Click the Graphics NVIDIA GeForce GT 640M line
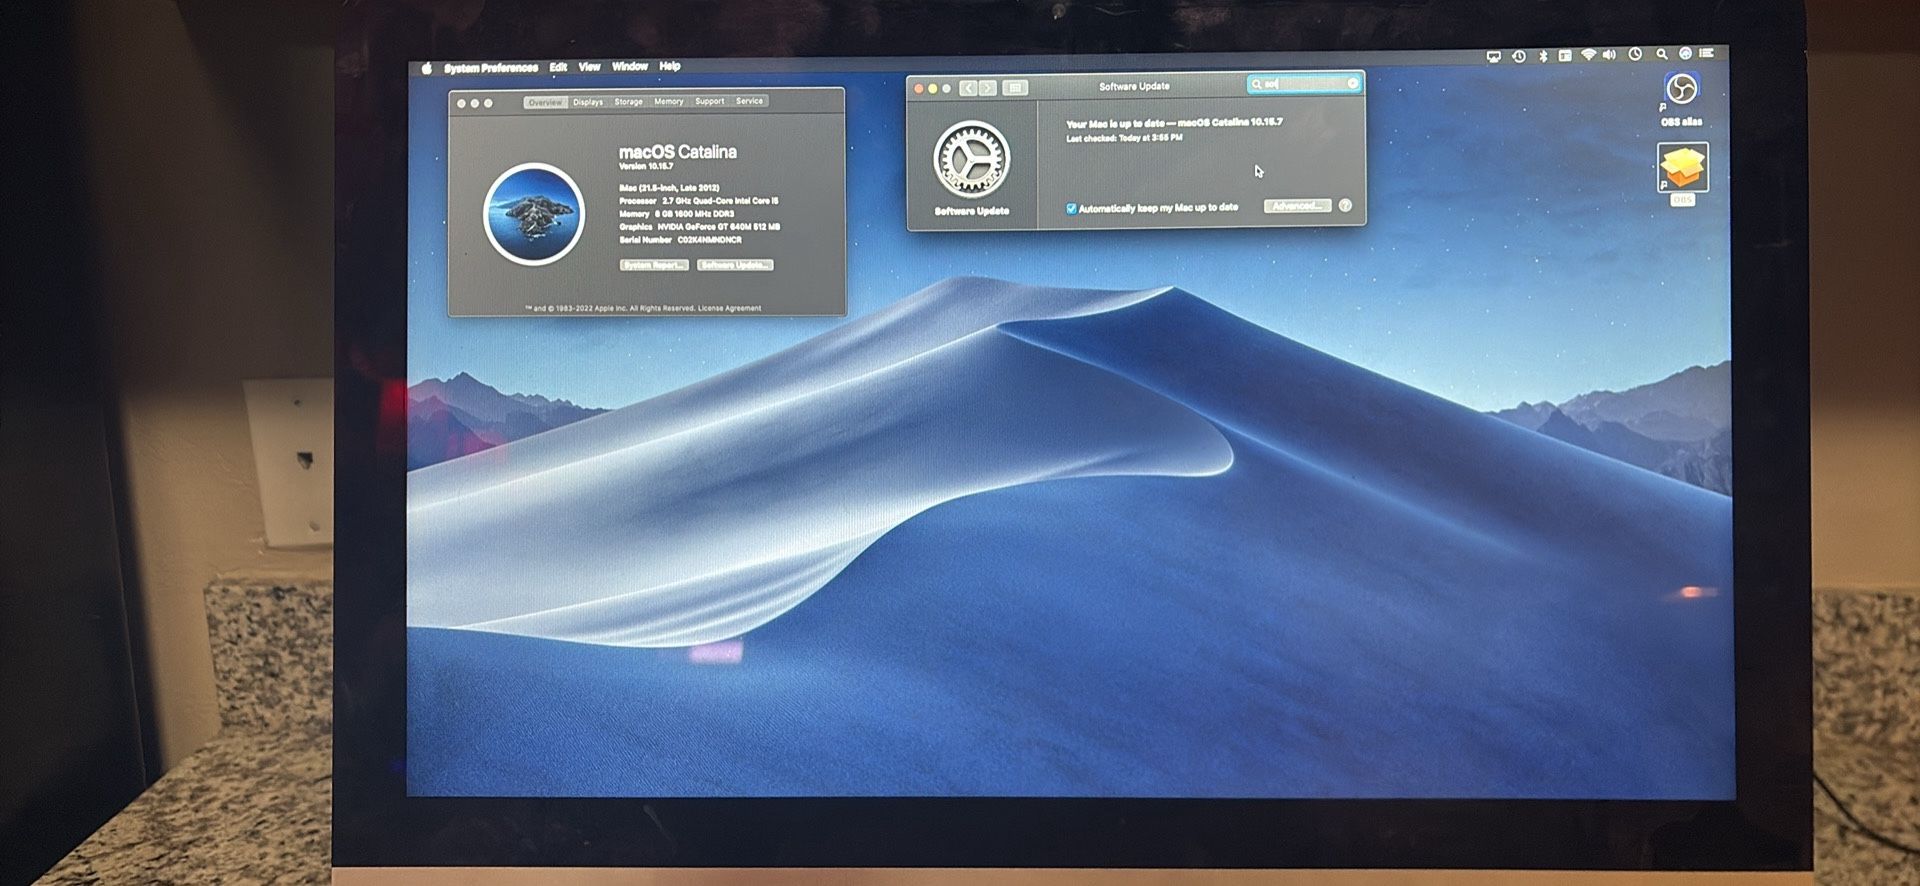Image resolution: width=1920 pixels, height=886 pixels. [699, 227]
